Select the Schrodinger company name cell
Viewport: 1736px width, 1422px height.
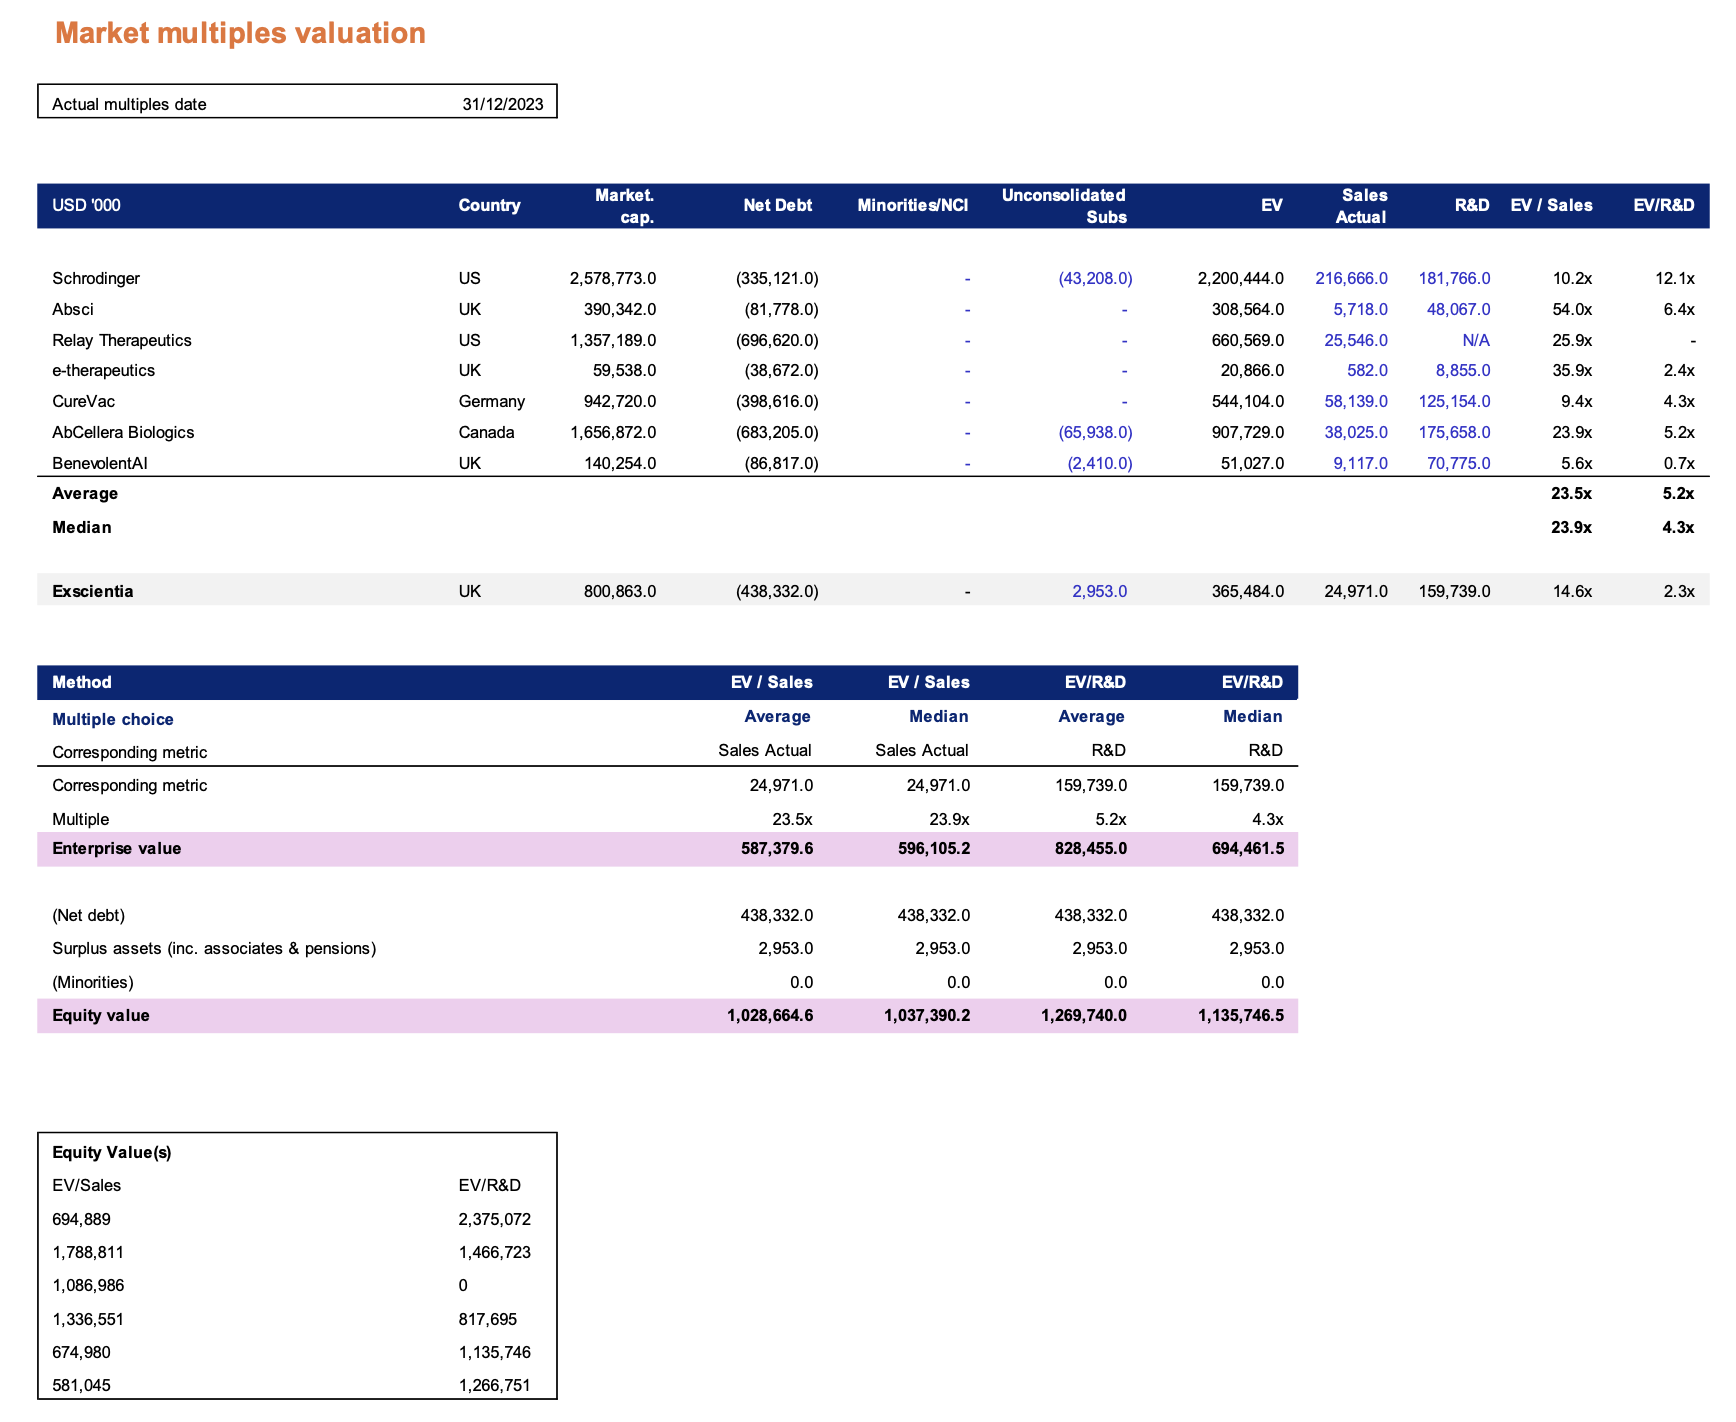click(x=96, y=278)
